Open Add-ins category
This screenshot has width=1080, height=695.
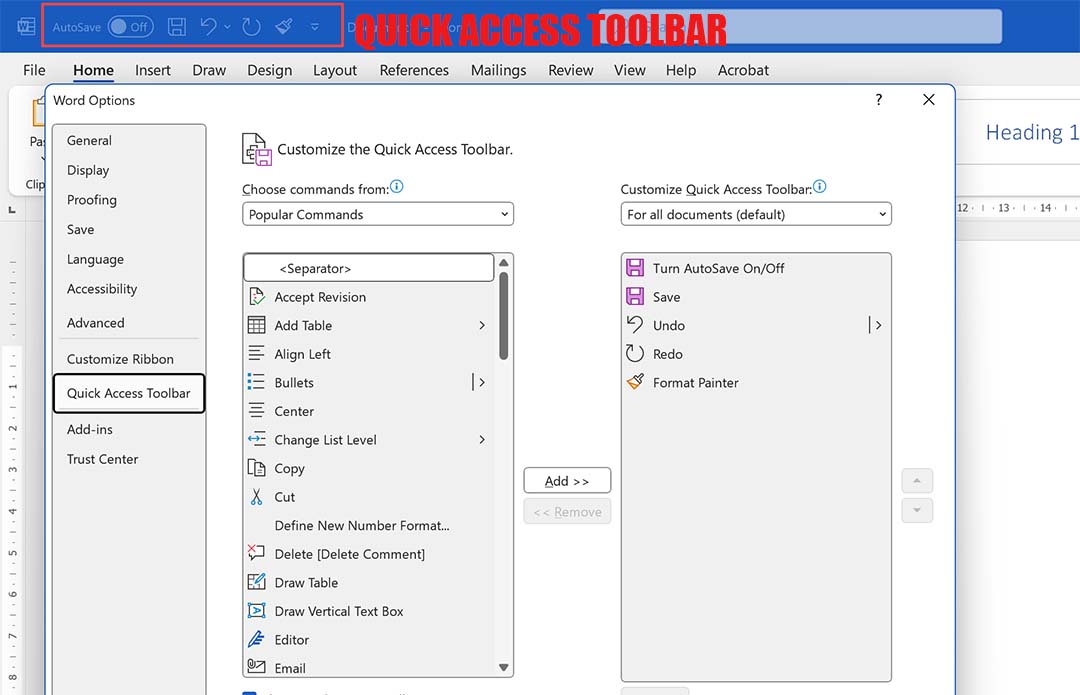(x=129, y=429)
